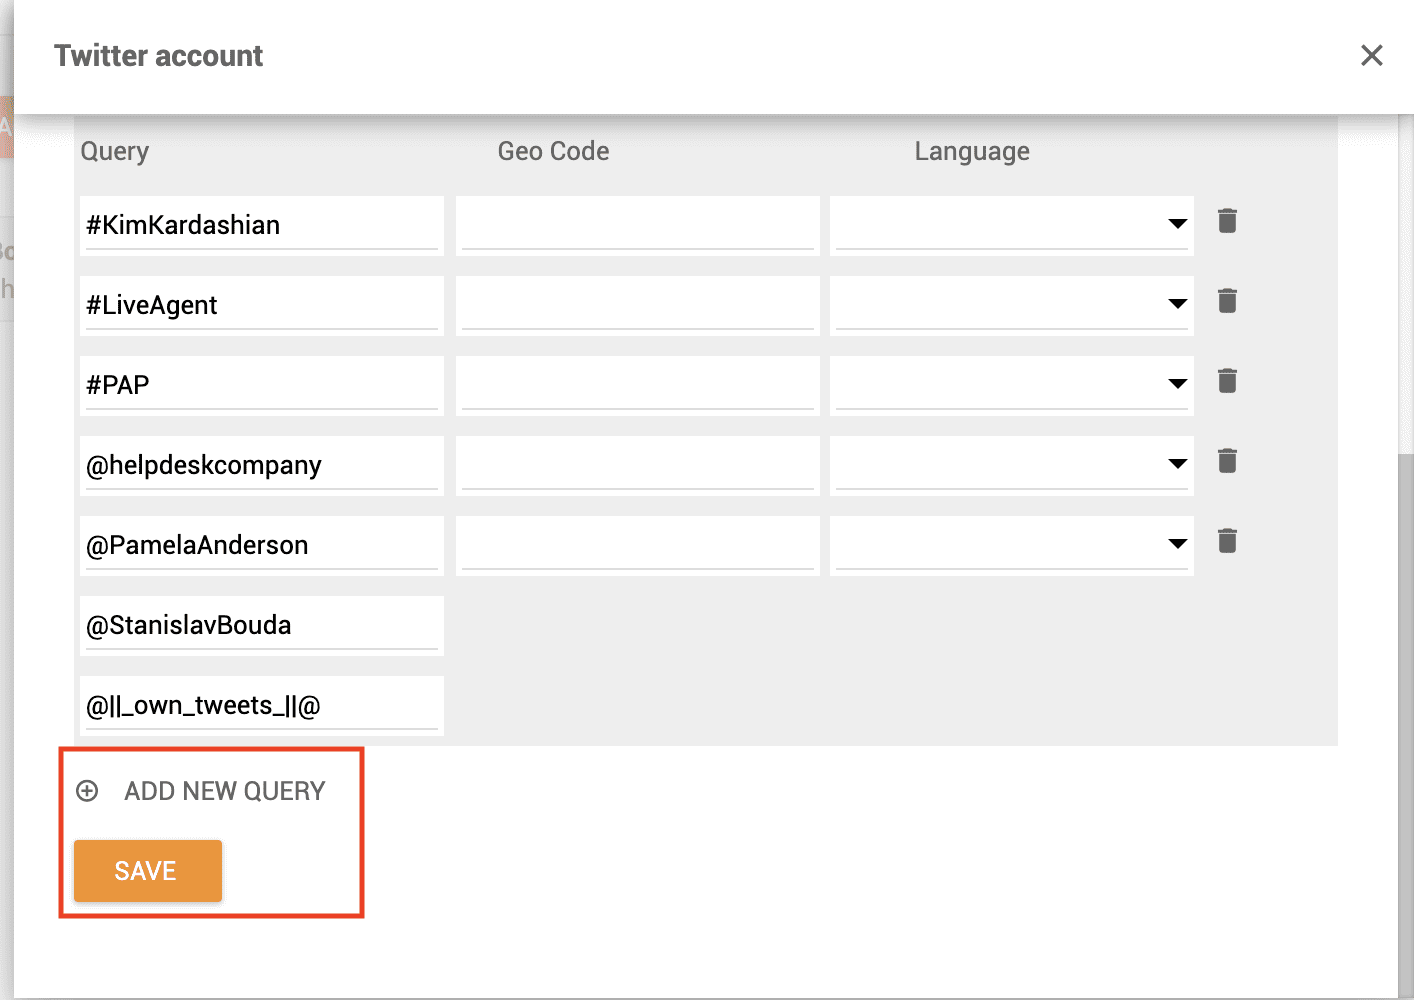Delete the #LiveAgent query with trash icon
This screenshot has height=1000, width=1414.
click(x=1227, y=301)
